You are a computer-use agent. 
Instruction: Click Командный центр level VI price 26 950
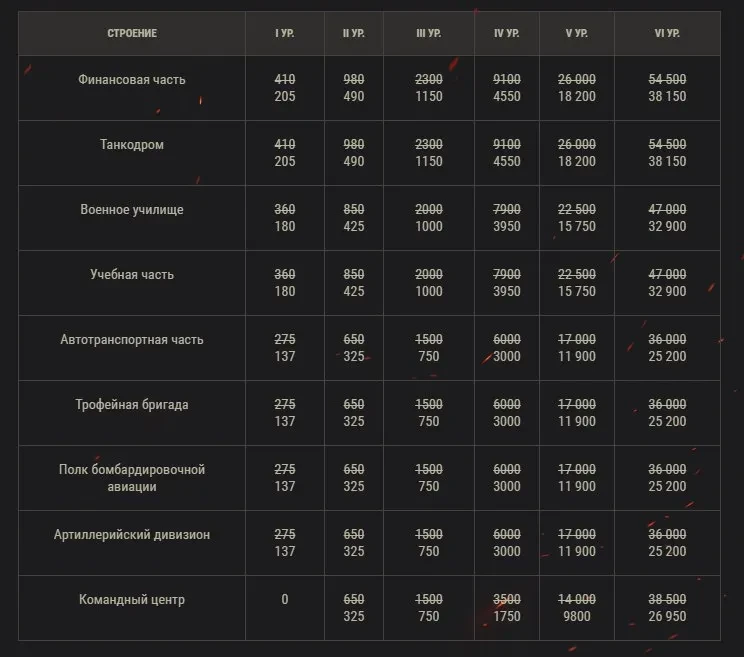coord(667,616)
